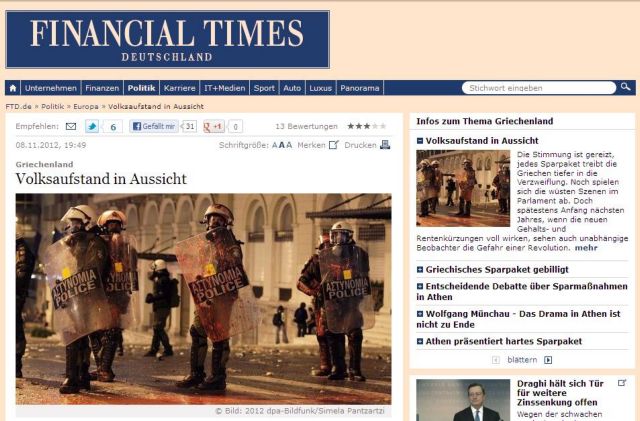Screen dimensions: 640x421
Task: Click the Twitter share count 6
Action: (113, 127)
